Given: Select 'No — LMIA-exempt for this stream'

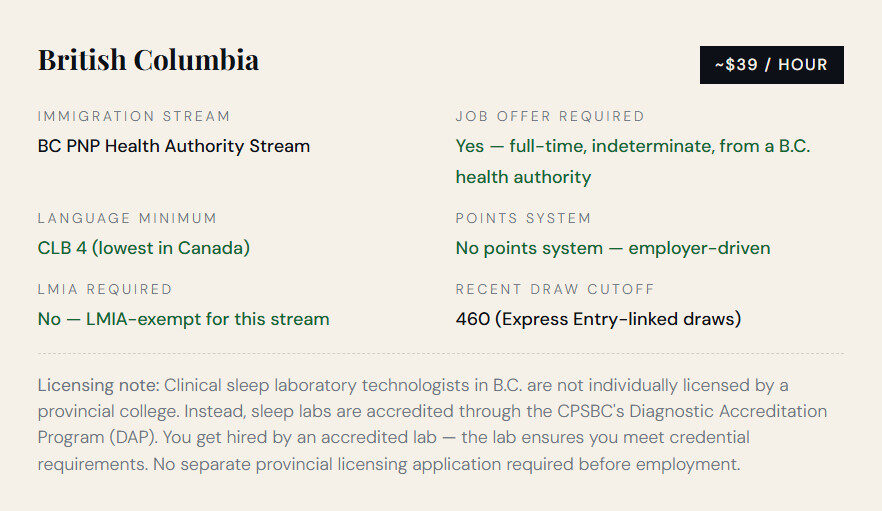Looking at the screenshot, I should (x=183, y=319).
